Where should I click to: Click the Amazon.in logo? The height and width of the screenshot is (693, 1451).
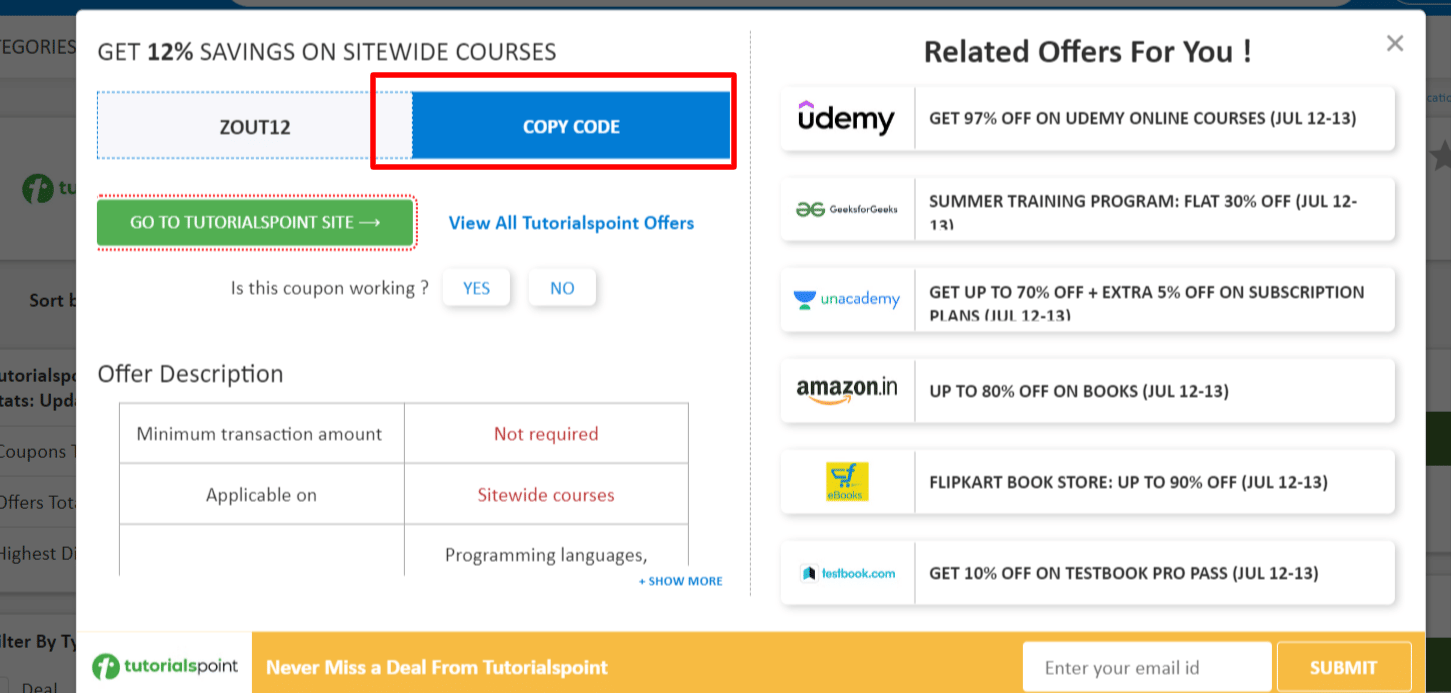point(846,390)
